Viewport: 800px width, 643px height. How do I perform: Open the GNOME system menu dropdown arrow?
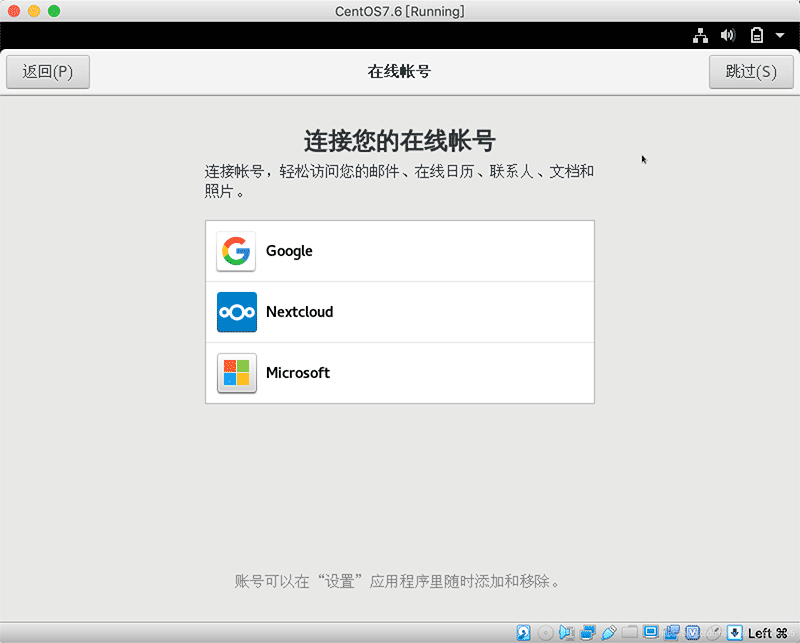click(779, 34)
